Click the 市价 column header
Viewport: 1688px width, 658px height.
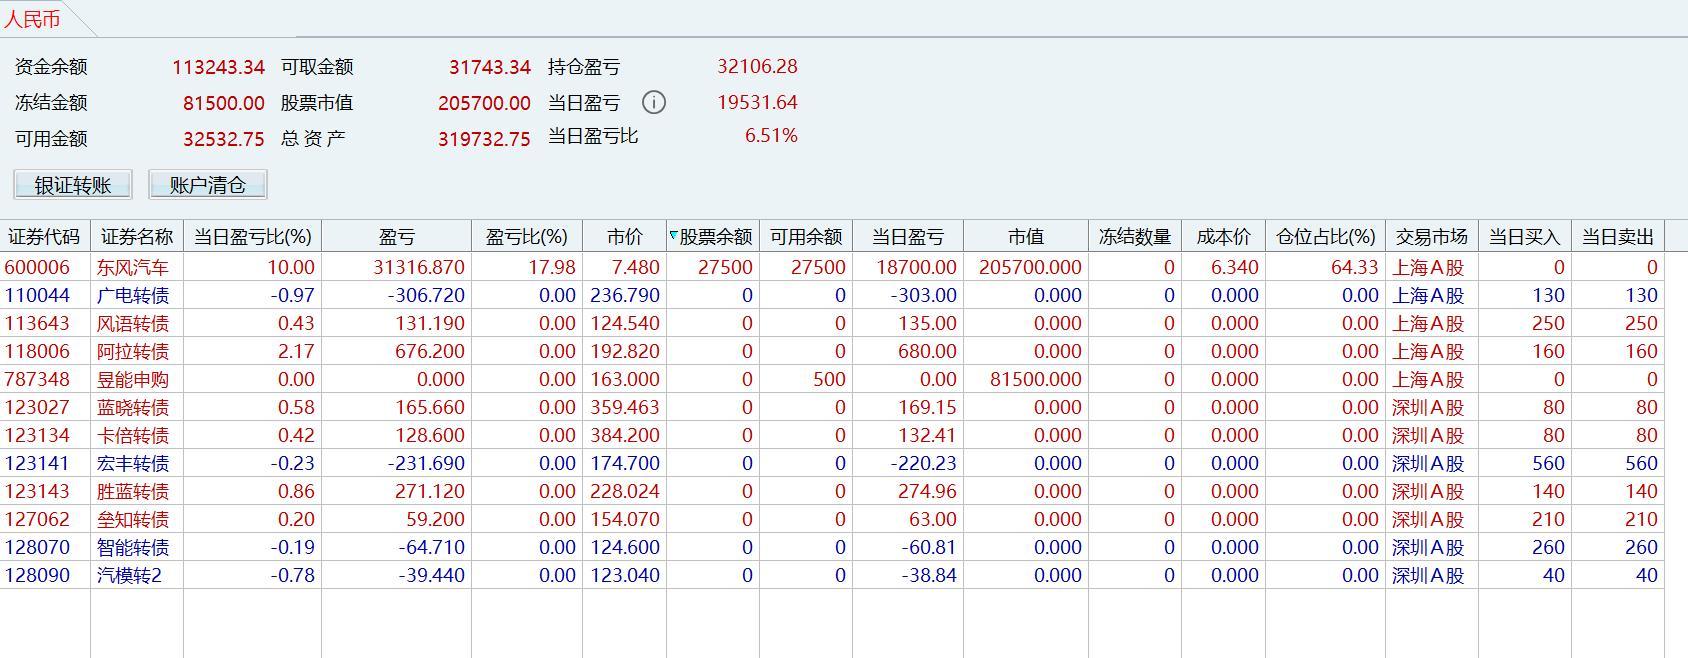(x=624, y=237)
